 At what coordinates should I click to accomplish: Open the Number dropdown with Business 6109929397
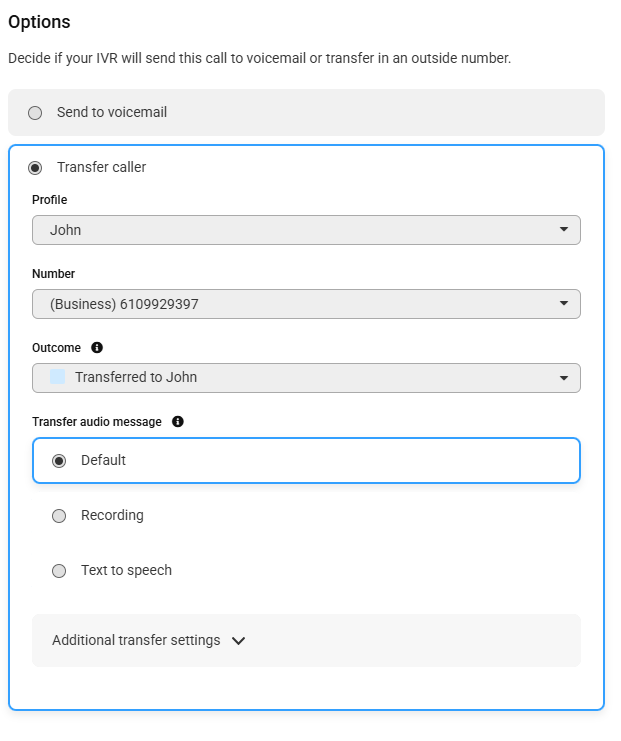[x=306, y=304]
